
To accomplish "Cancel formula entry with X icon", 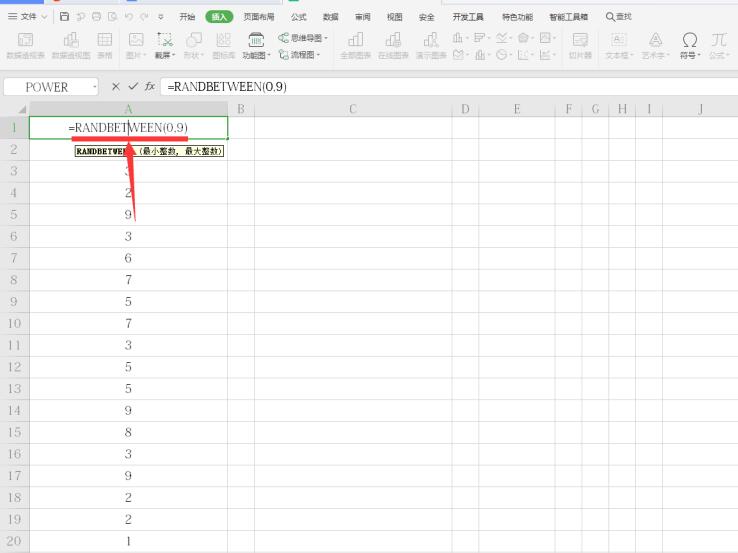I will (116, 87).
